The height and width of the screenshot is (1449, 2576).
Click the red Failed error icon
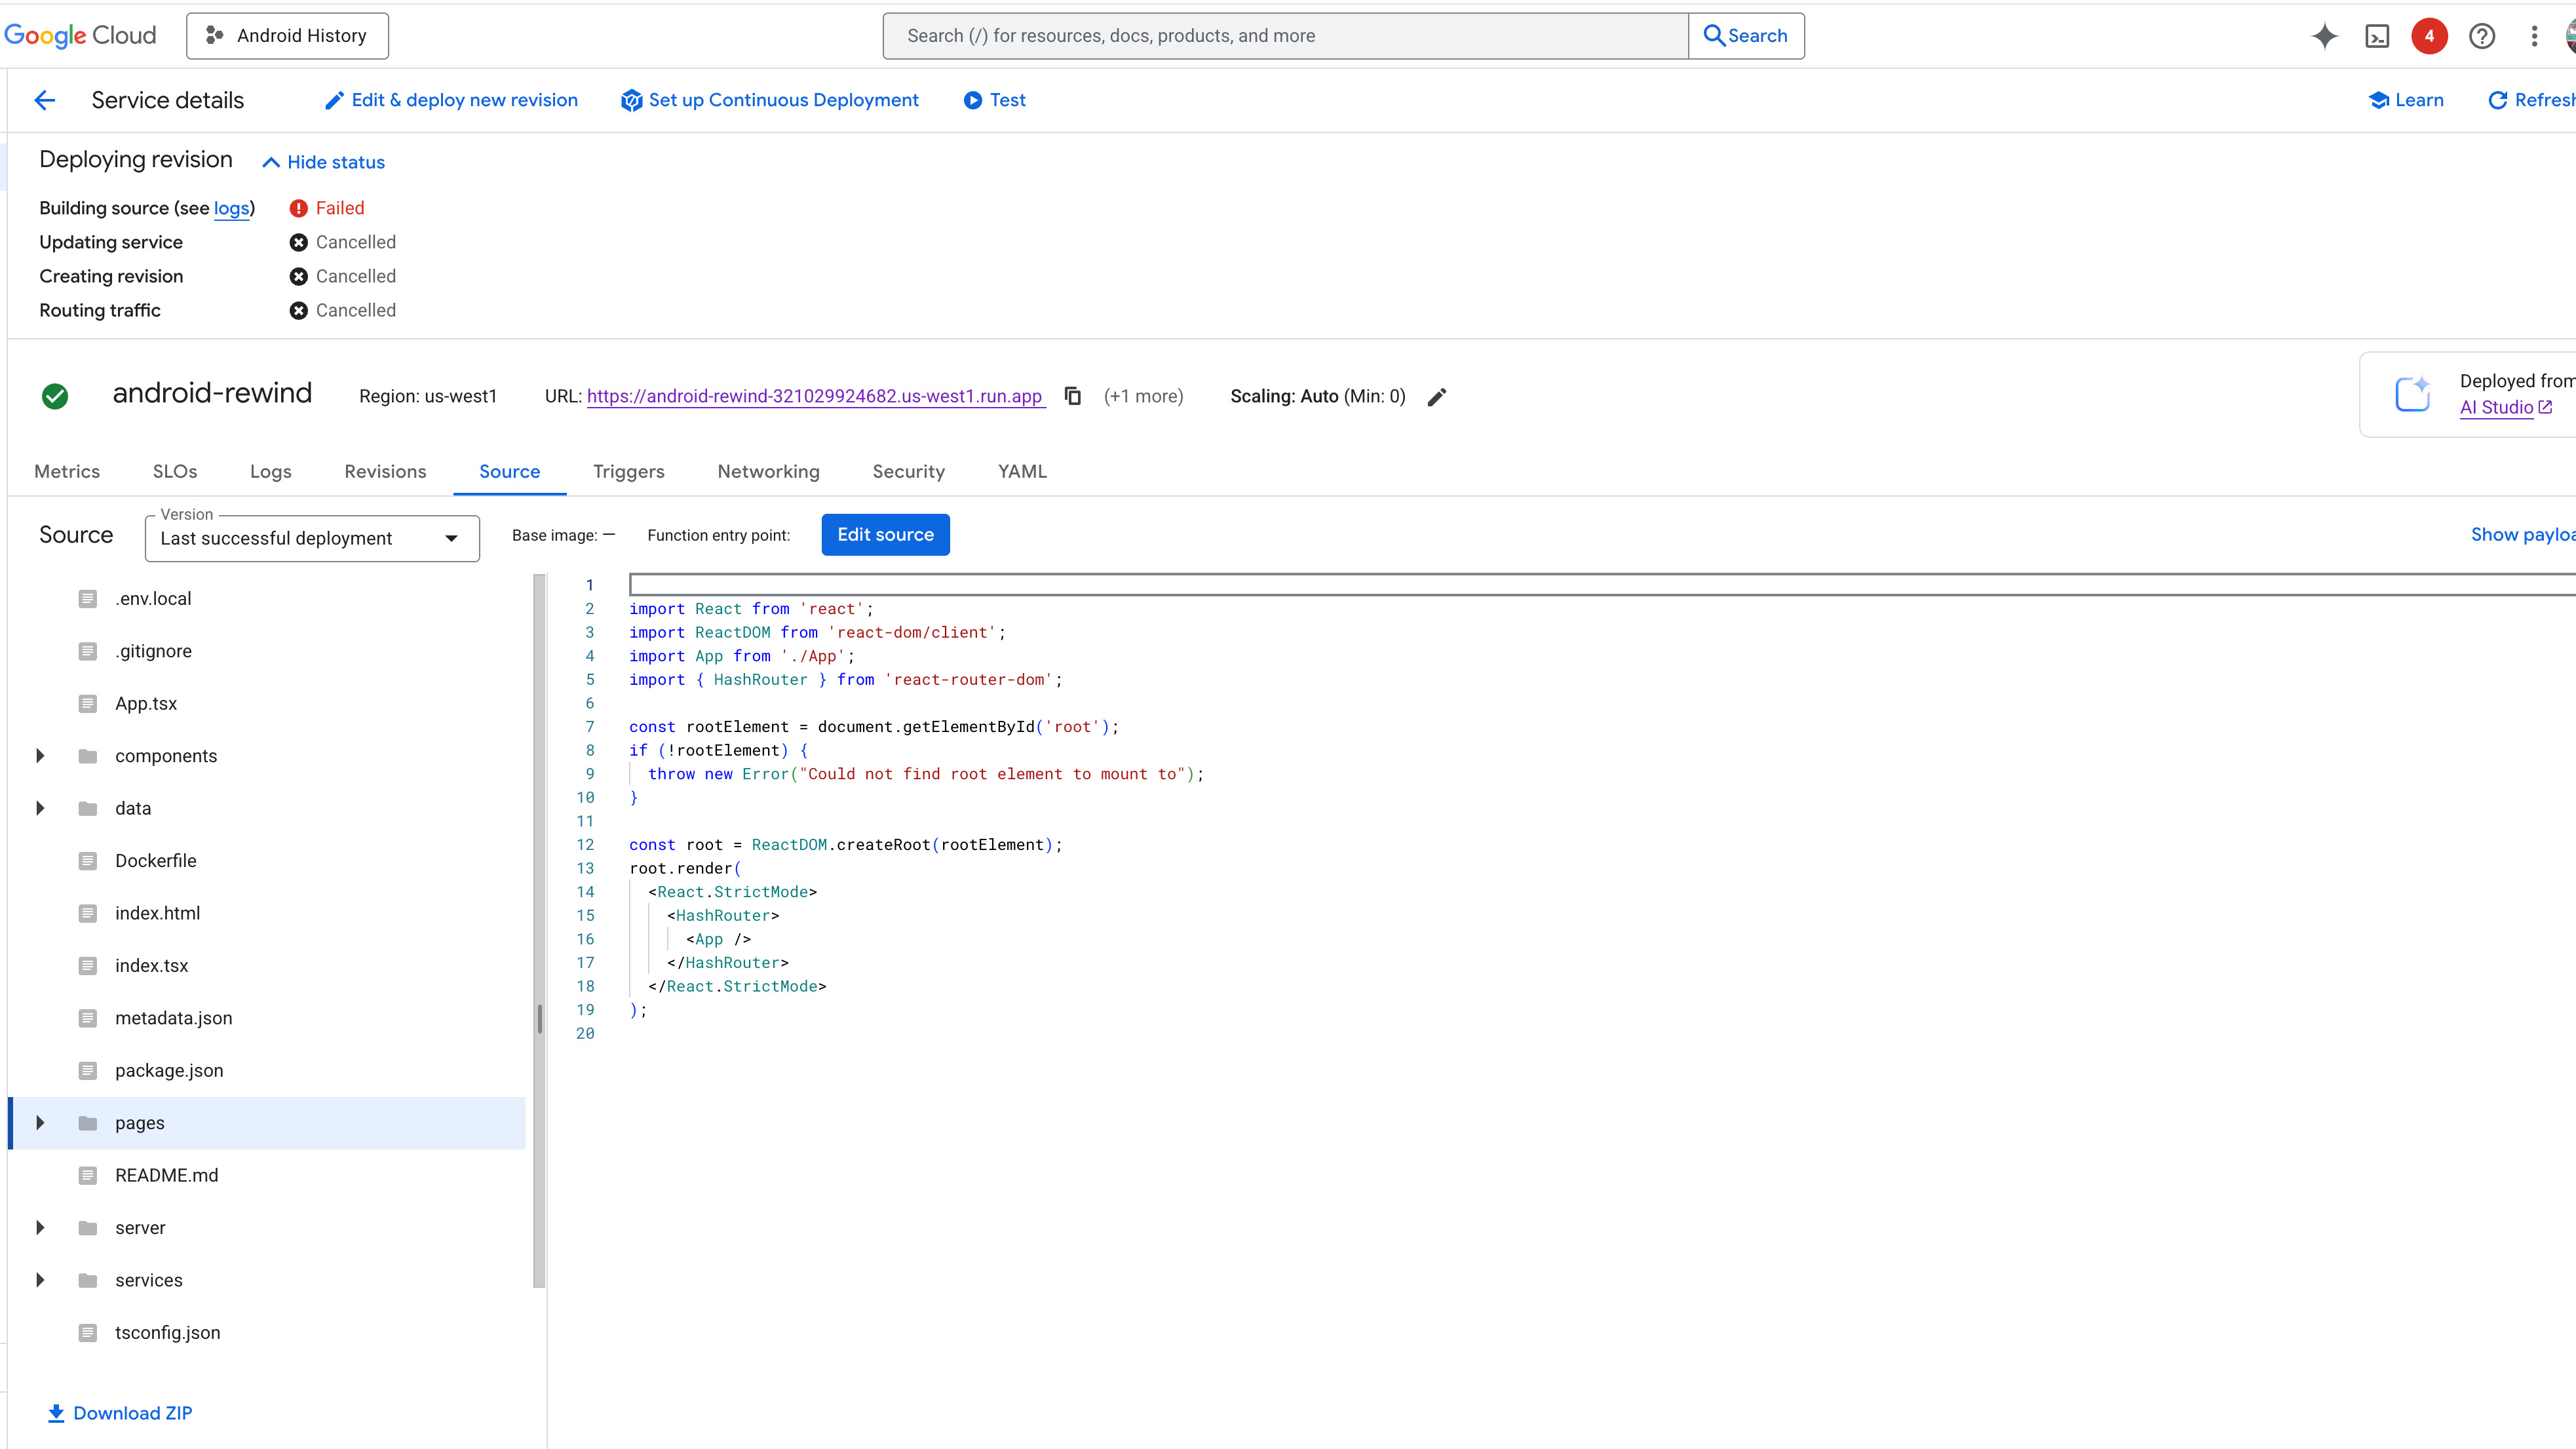pyautogui.click(x=298, y=208)
